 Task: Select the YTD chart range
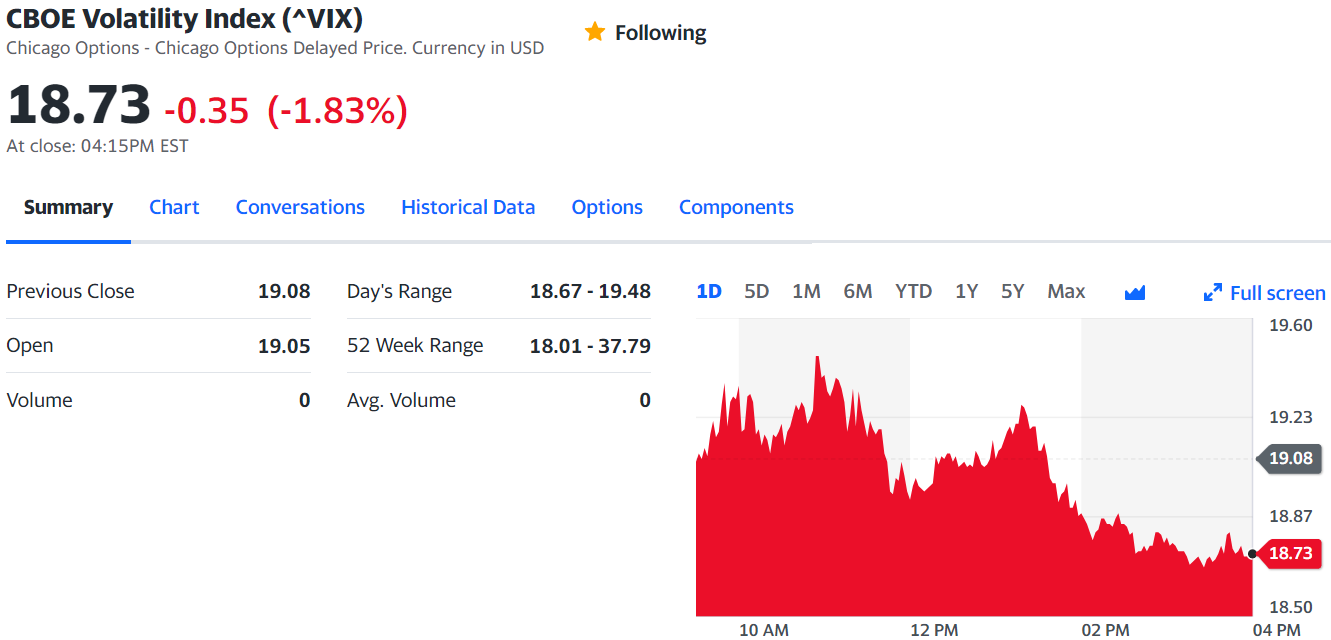pos(914,291)
